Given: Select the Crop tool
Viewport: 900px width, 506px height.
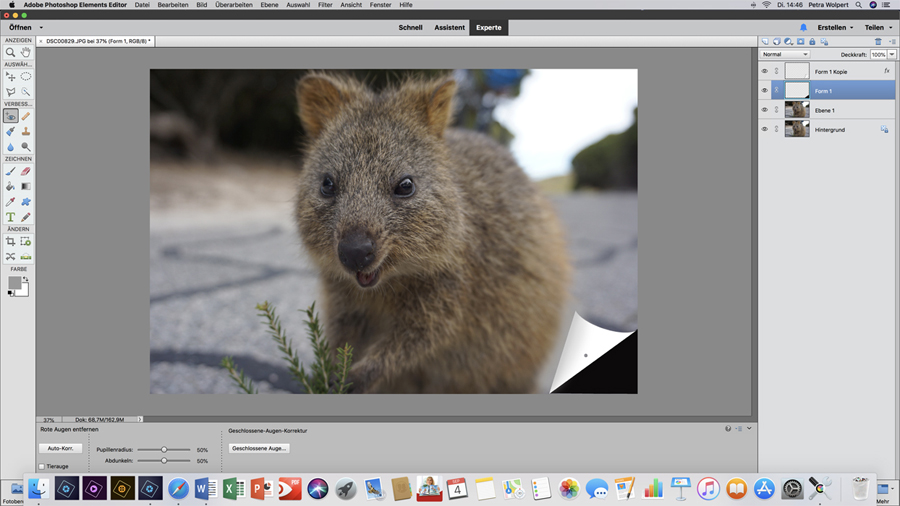Looking at the screenshot, I should coord(10,242).
